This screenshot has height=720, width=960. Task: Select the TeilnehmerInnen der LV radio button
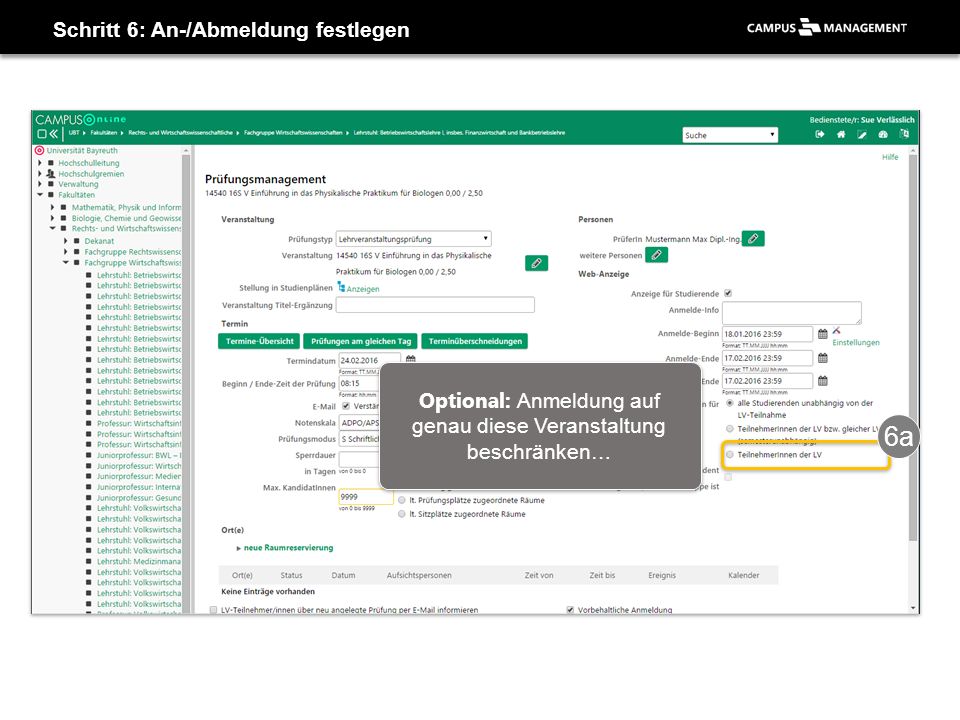730,454
